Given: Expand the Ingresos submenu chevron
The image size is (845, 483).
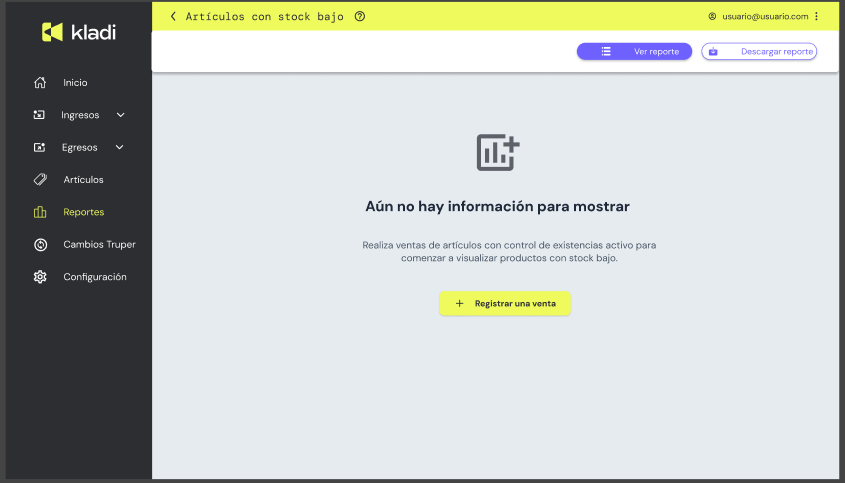Looking at the screenshot, I should (121, 115).
